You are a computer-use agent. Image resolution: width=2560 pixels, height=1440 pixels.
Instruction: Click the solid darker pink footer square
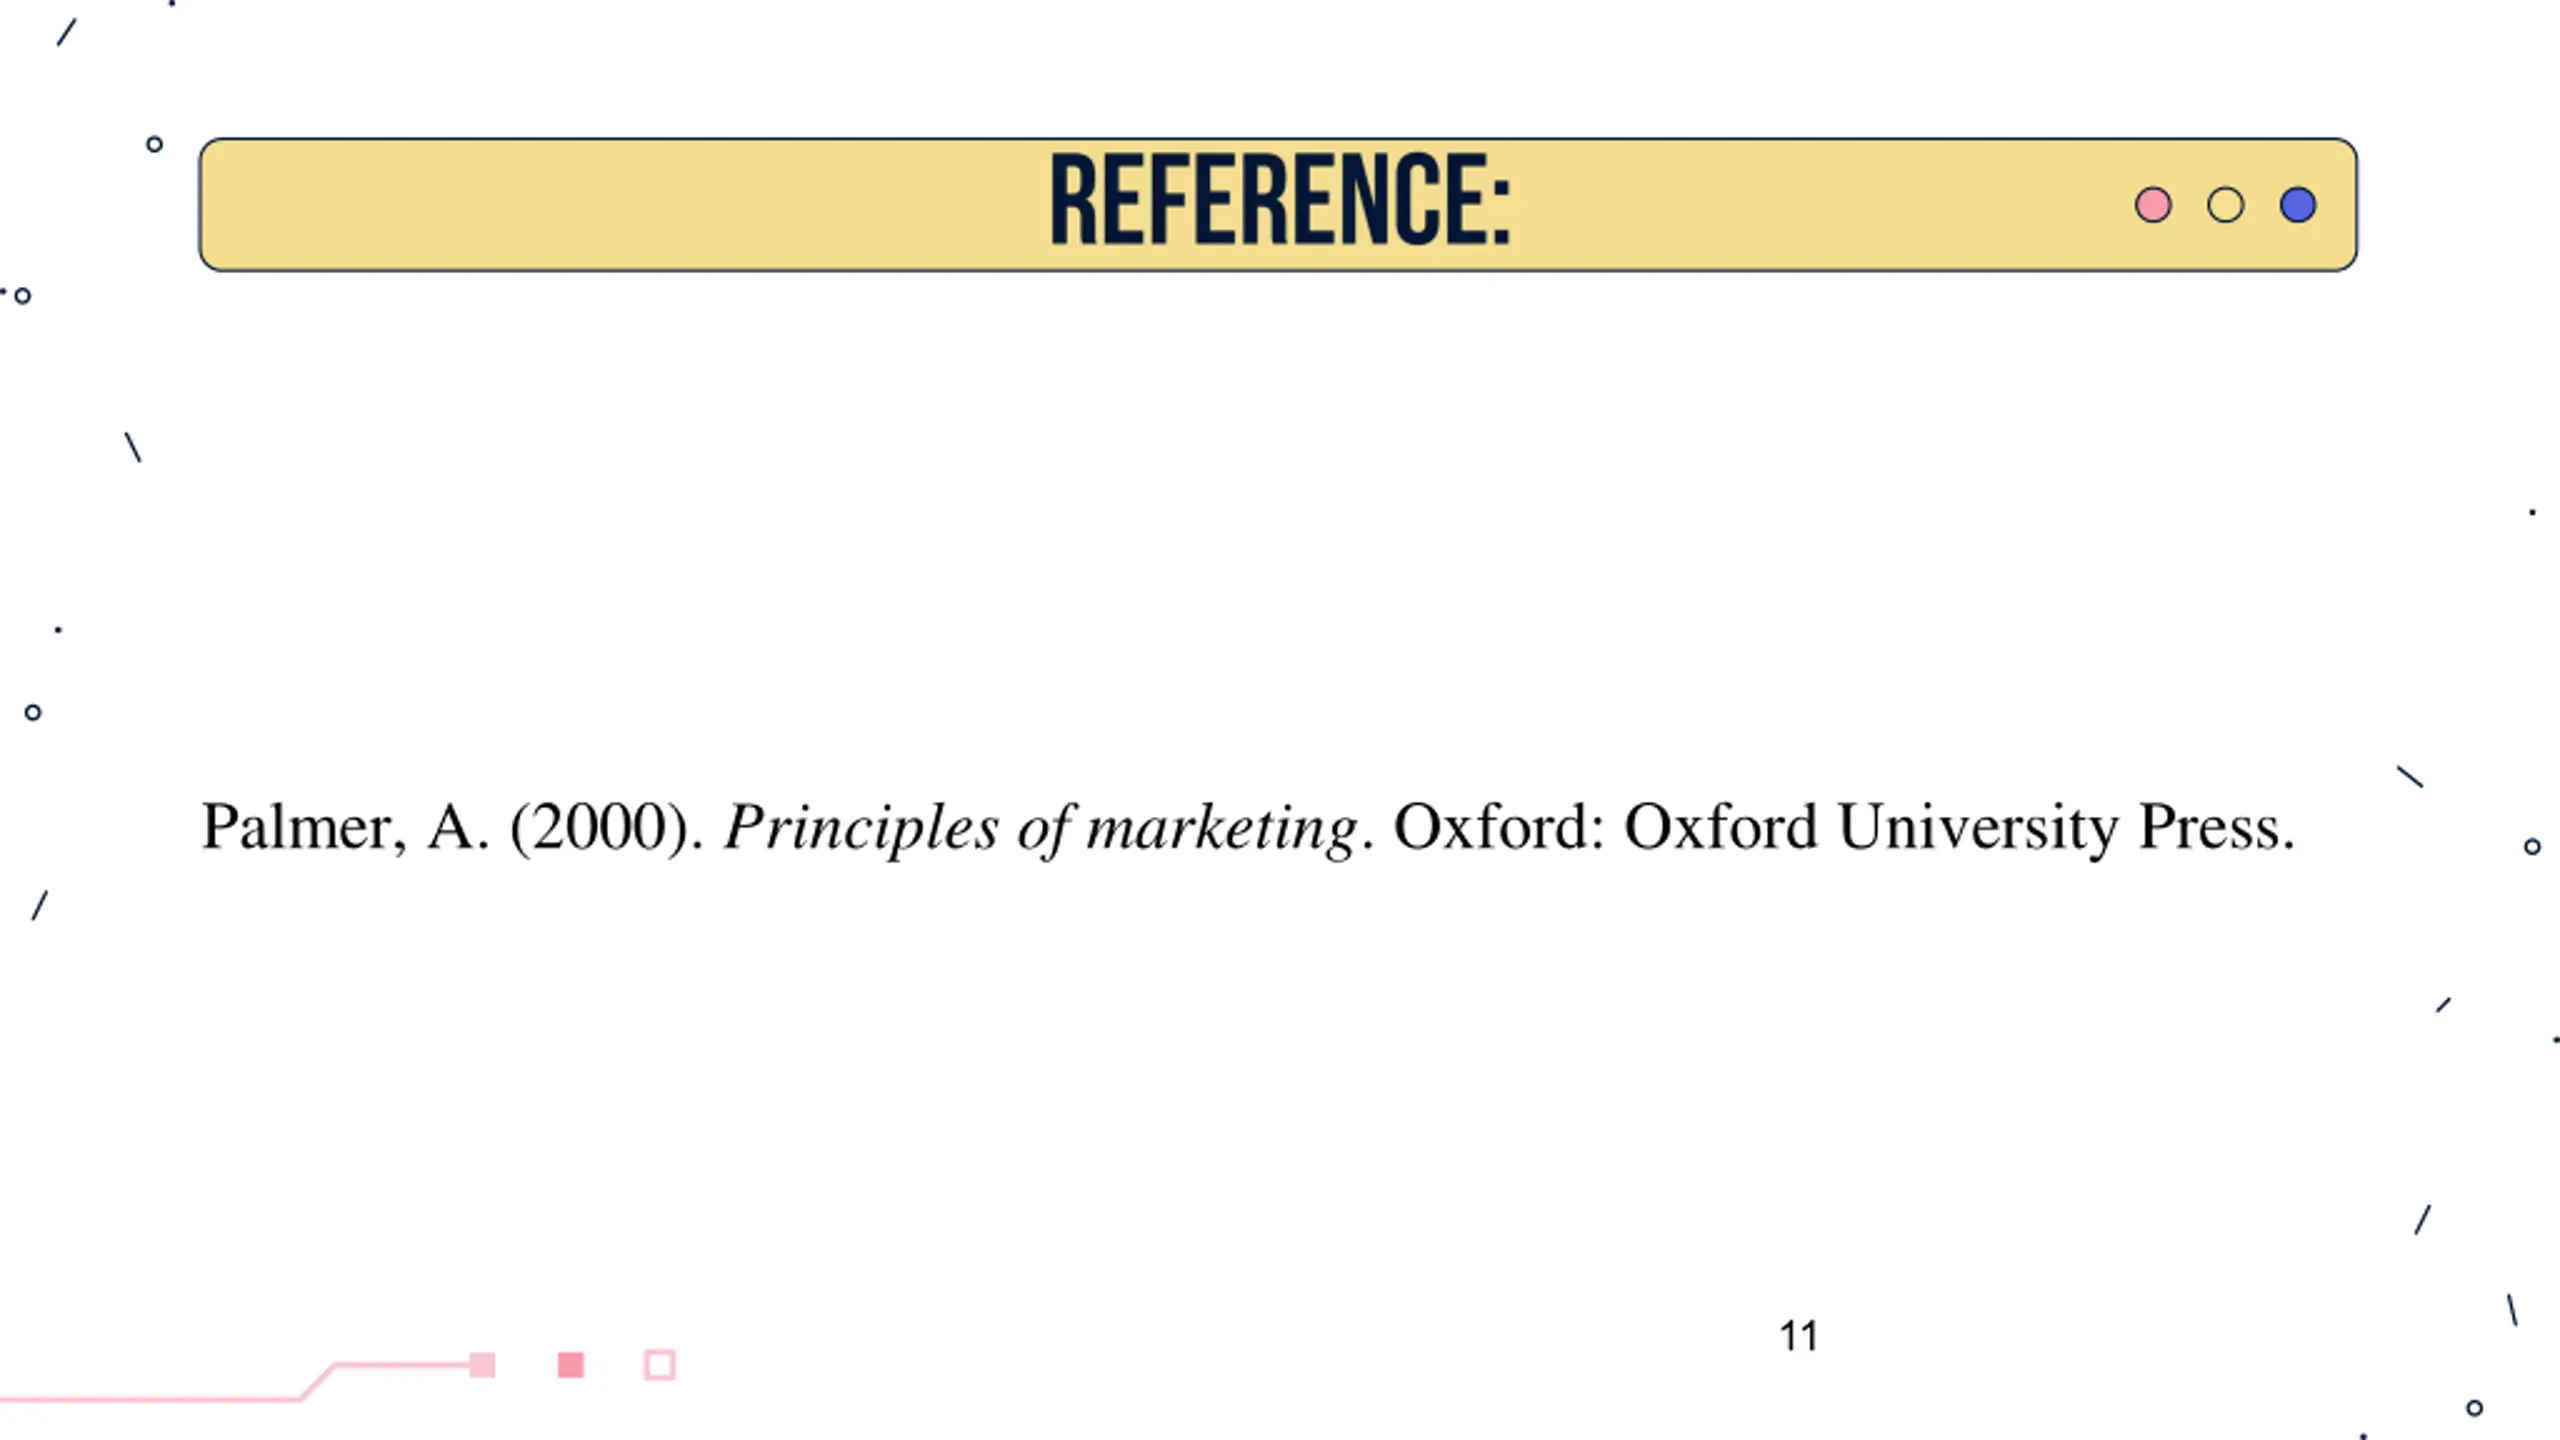pyautogui.click(x=571, y=1365)
